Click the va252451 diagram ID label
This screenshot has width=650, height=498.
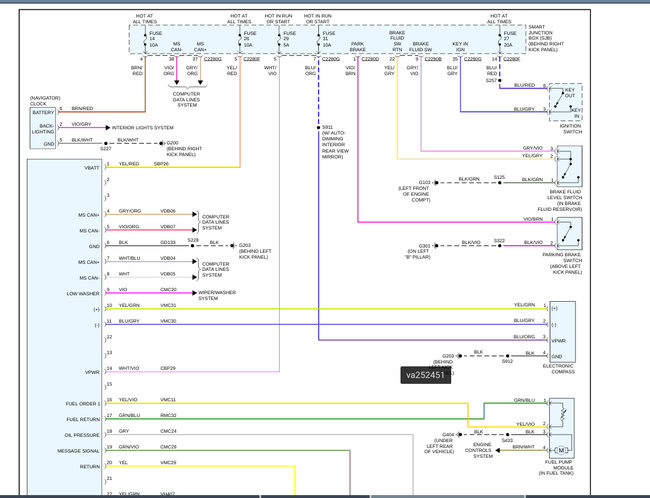coord(425,375)
